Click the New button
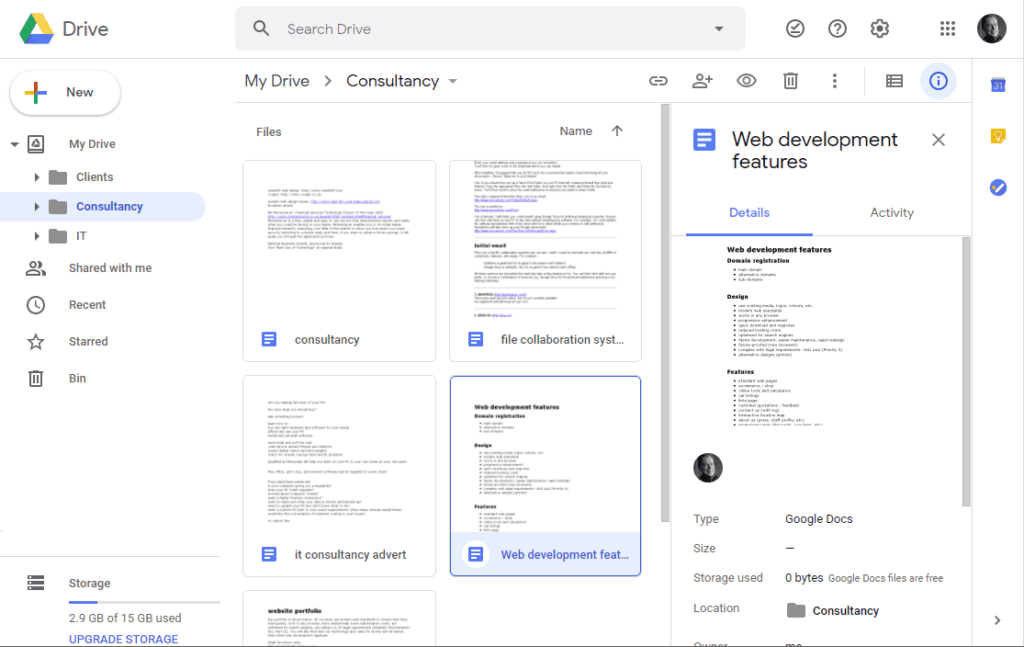 click(65, 92)
